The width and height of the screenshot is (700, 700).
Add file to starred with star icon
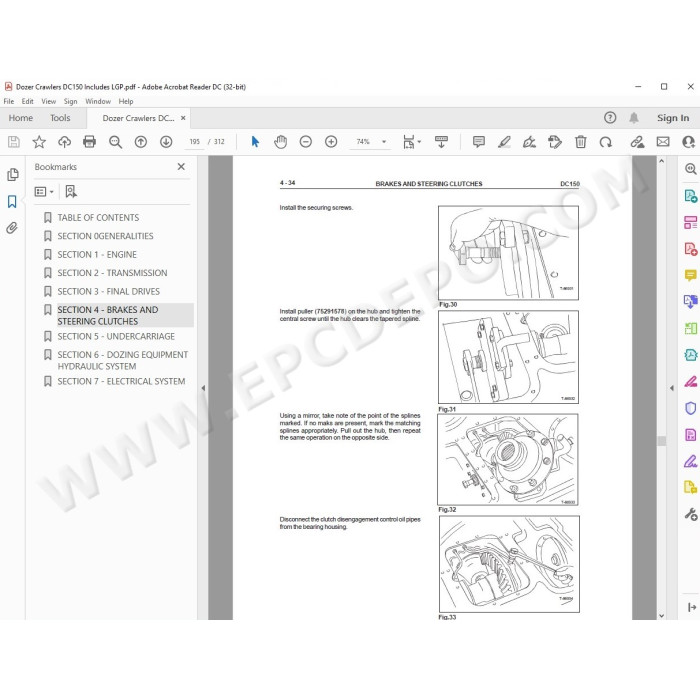[39, 142]
